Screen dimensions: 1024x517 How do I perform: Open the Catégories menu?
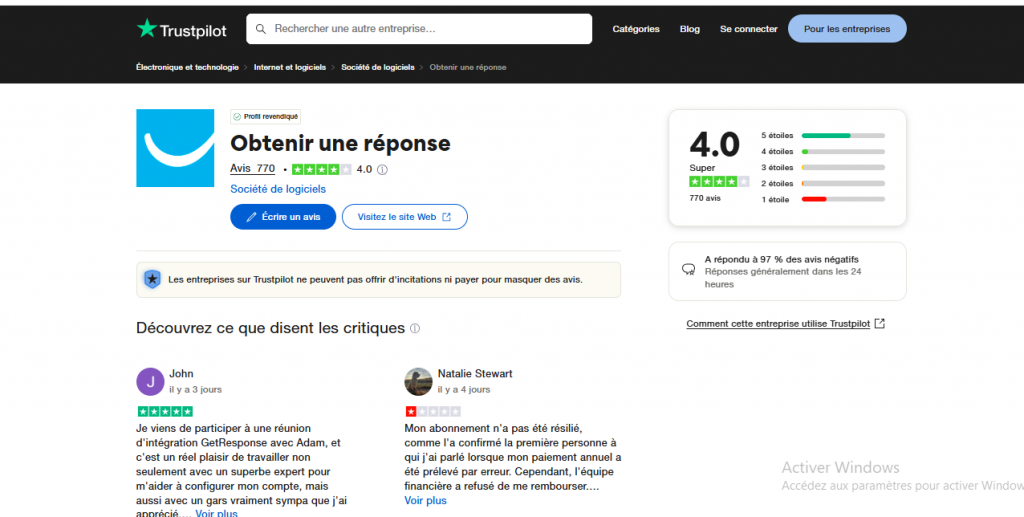coord(635,29)
